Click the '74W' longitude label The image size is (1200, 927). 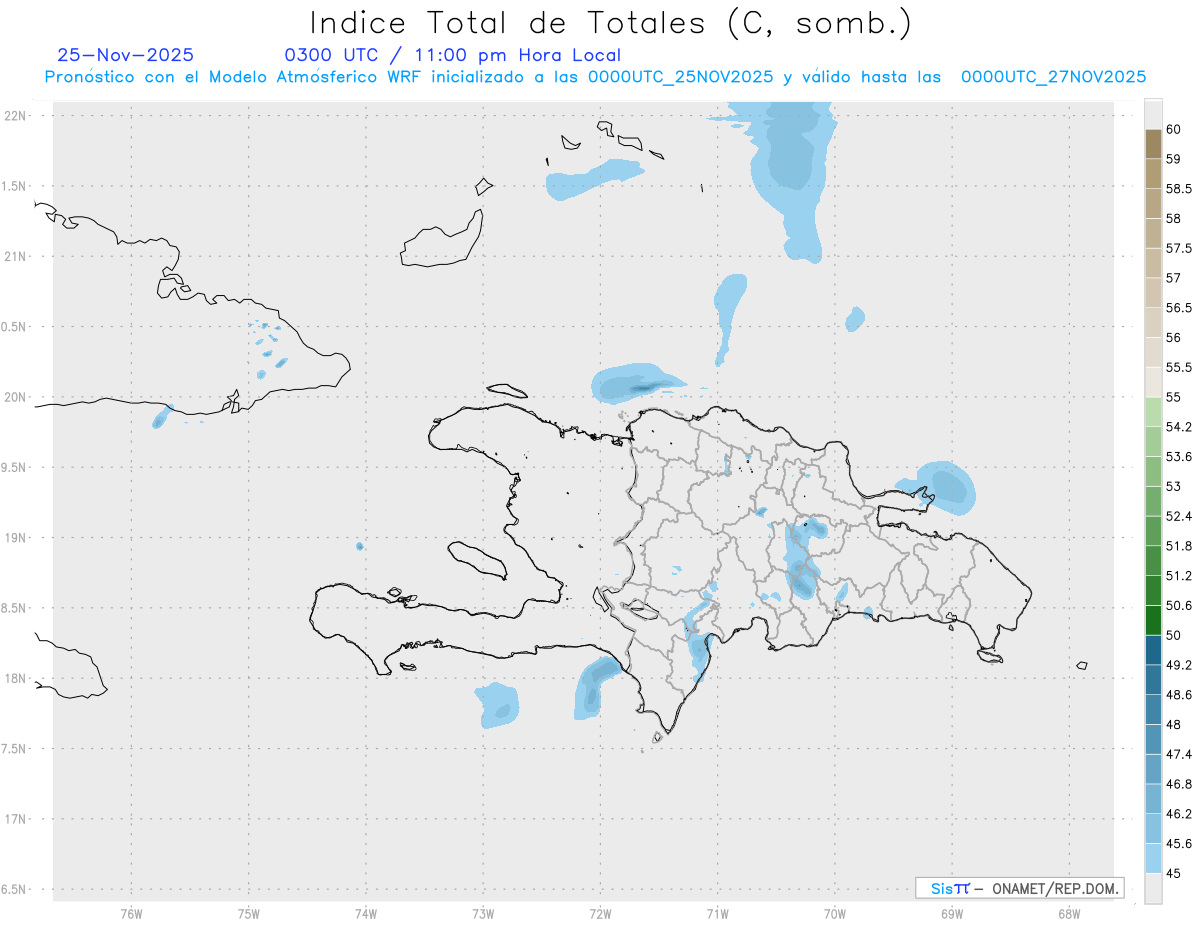366,914
